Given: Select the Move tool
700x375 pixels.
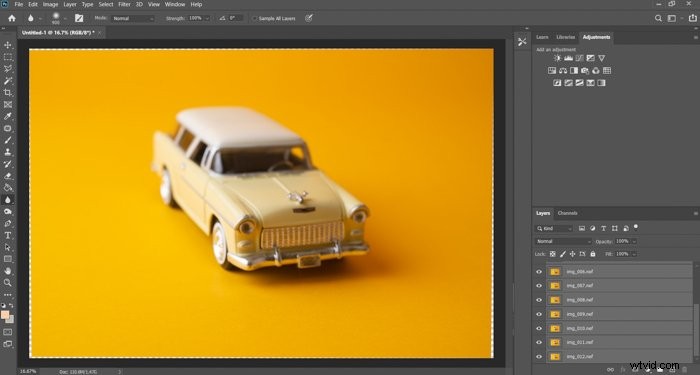Looking at the screenshot, I should pos(8,45).
